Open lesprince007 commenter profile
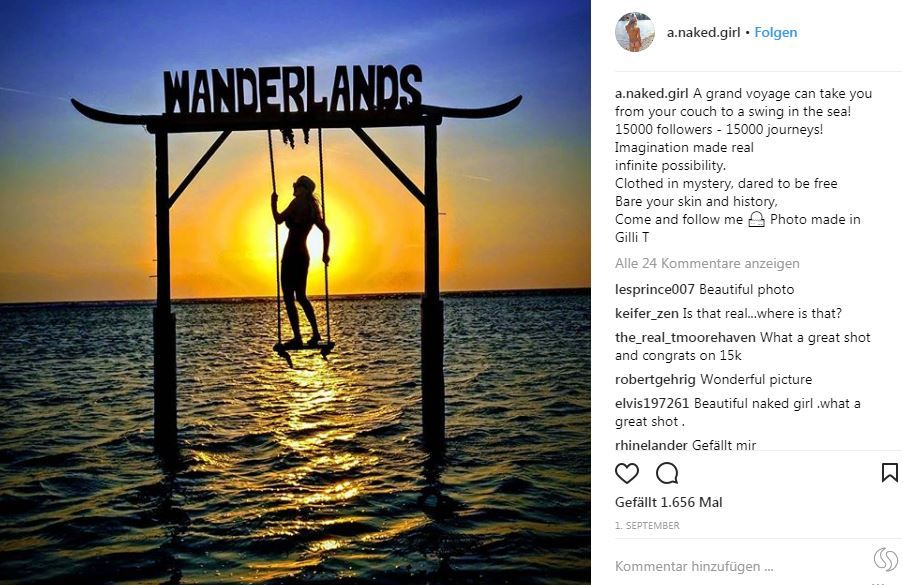The image size is (903, 585). [655, 289]
